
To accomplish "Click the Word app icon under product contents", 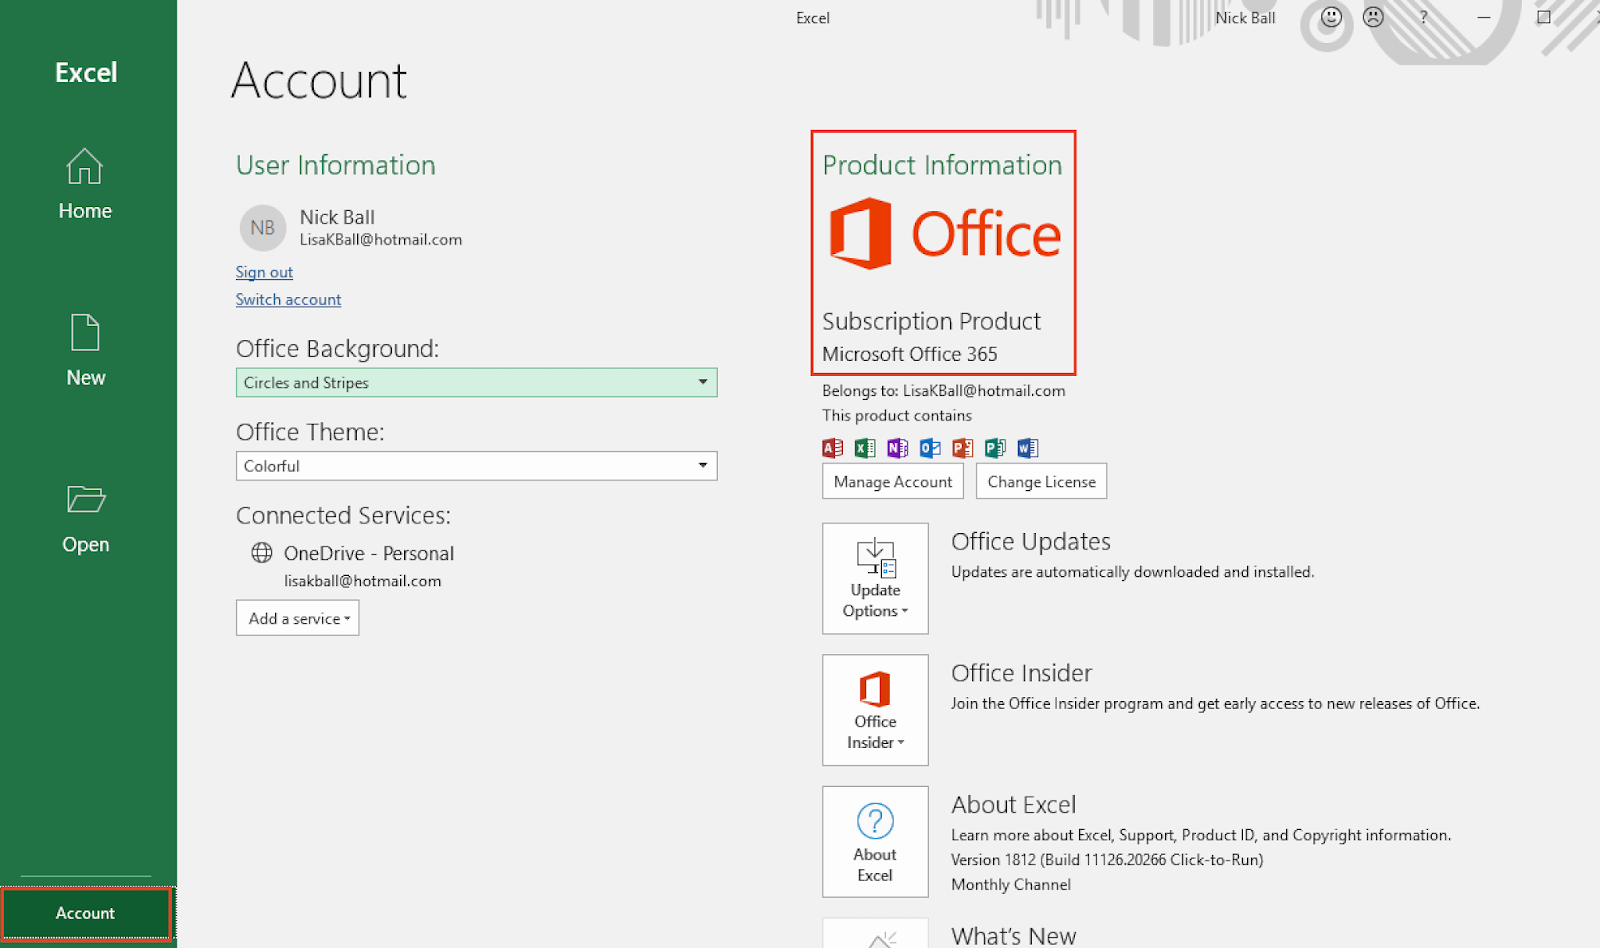I will click(1028, 447).
